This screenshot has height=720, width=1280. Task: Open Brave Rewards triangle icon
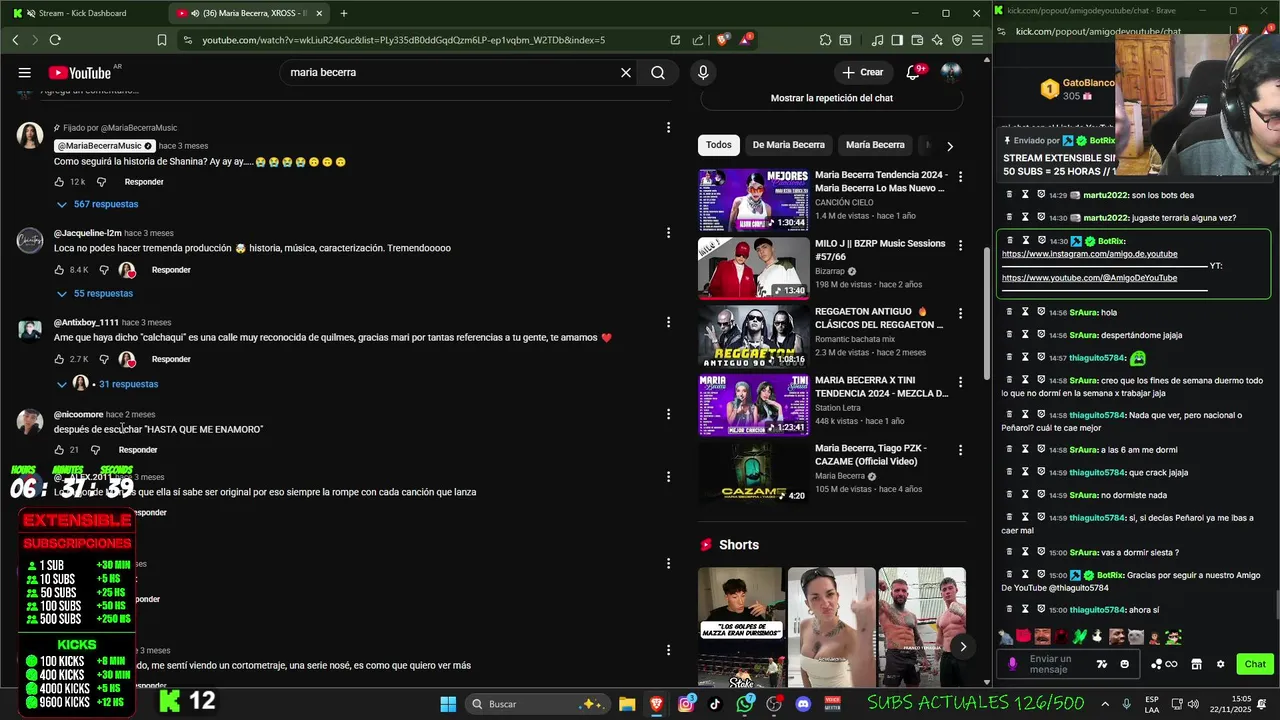pos(746,40)
